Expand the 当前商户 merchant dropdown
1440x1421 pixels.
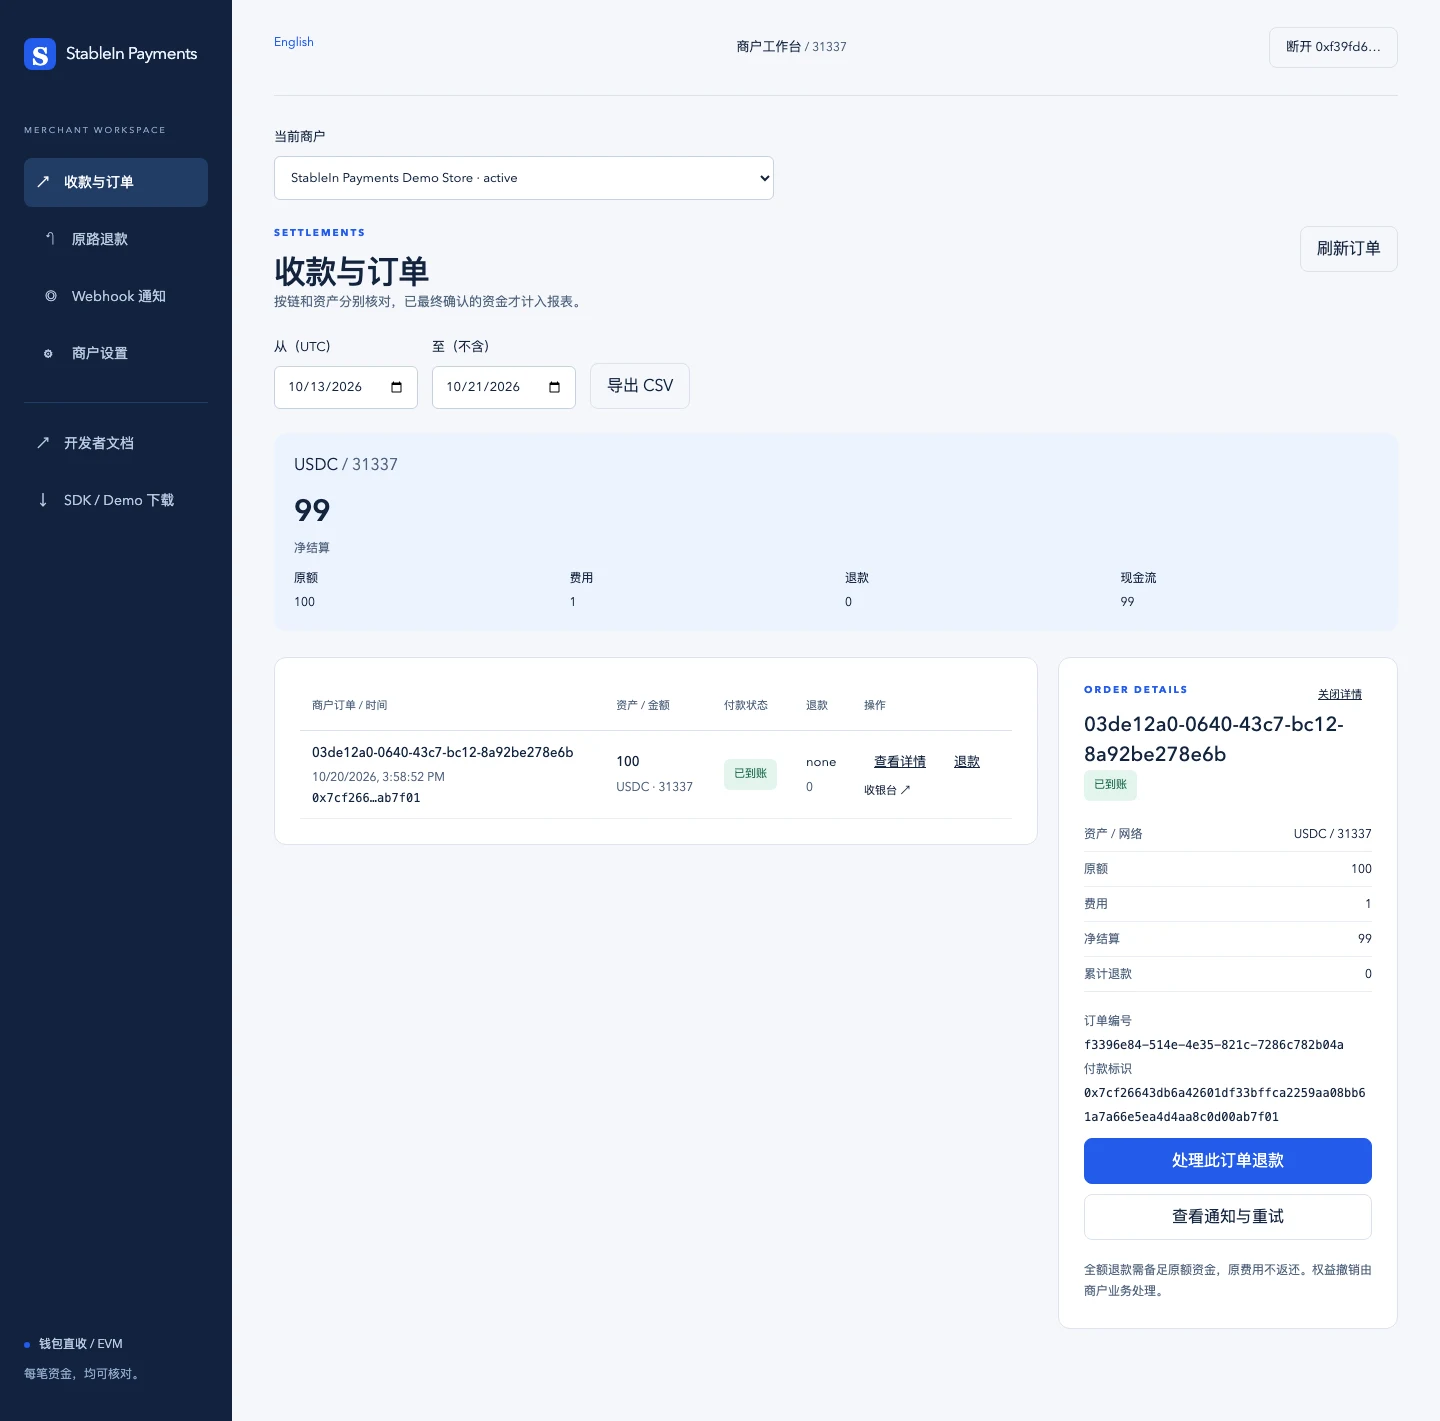pos(524,178)
